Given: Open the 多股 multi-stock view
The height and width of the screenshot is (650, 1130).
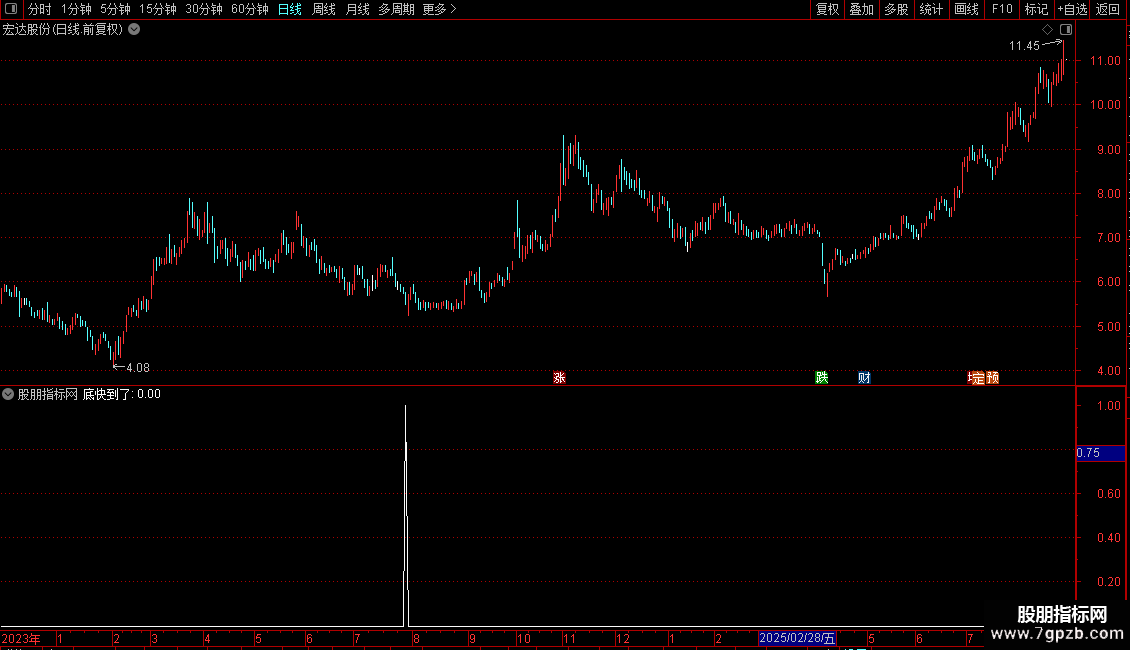Looking at the screenshot, I should [896, 9].
